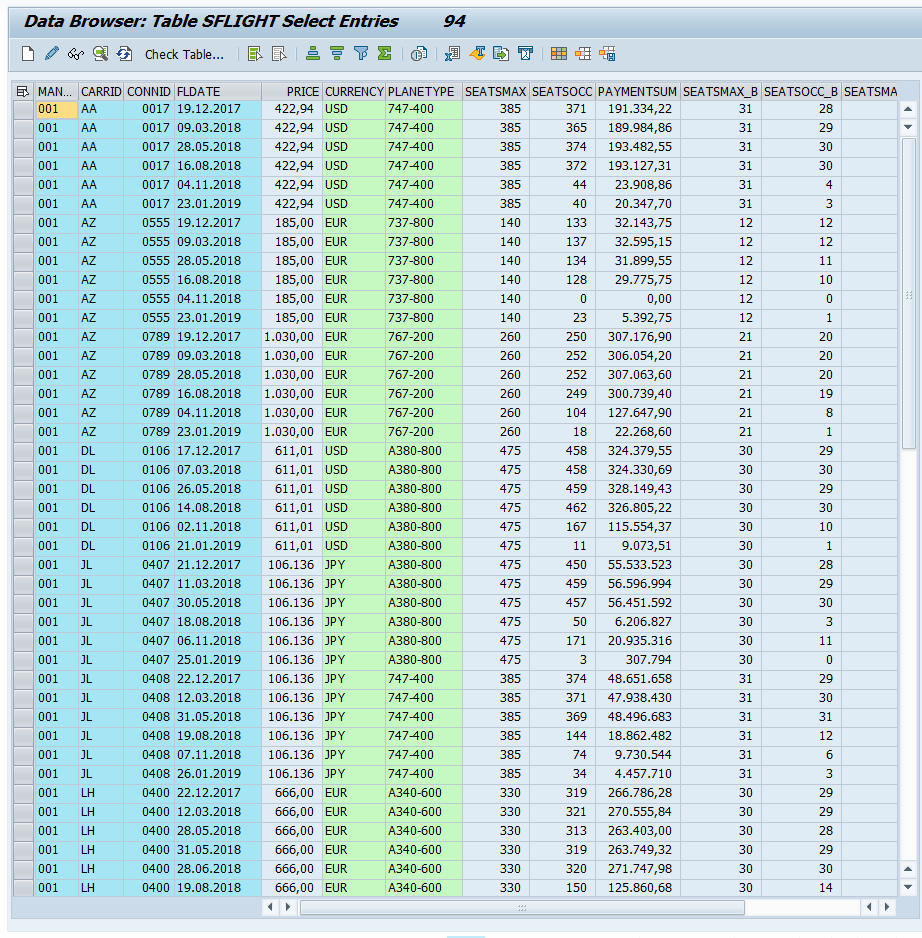This screenshot has height=938, width=922.
Task: Click the SEATSMAX_B column header
Action: [720, 92]
